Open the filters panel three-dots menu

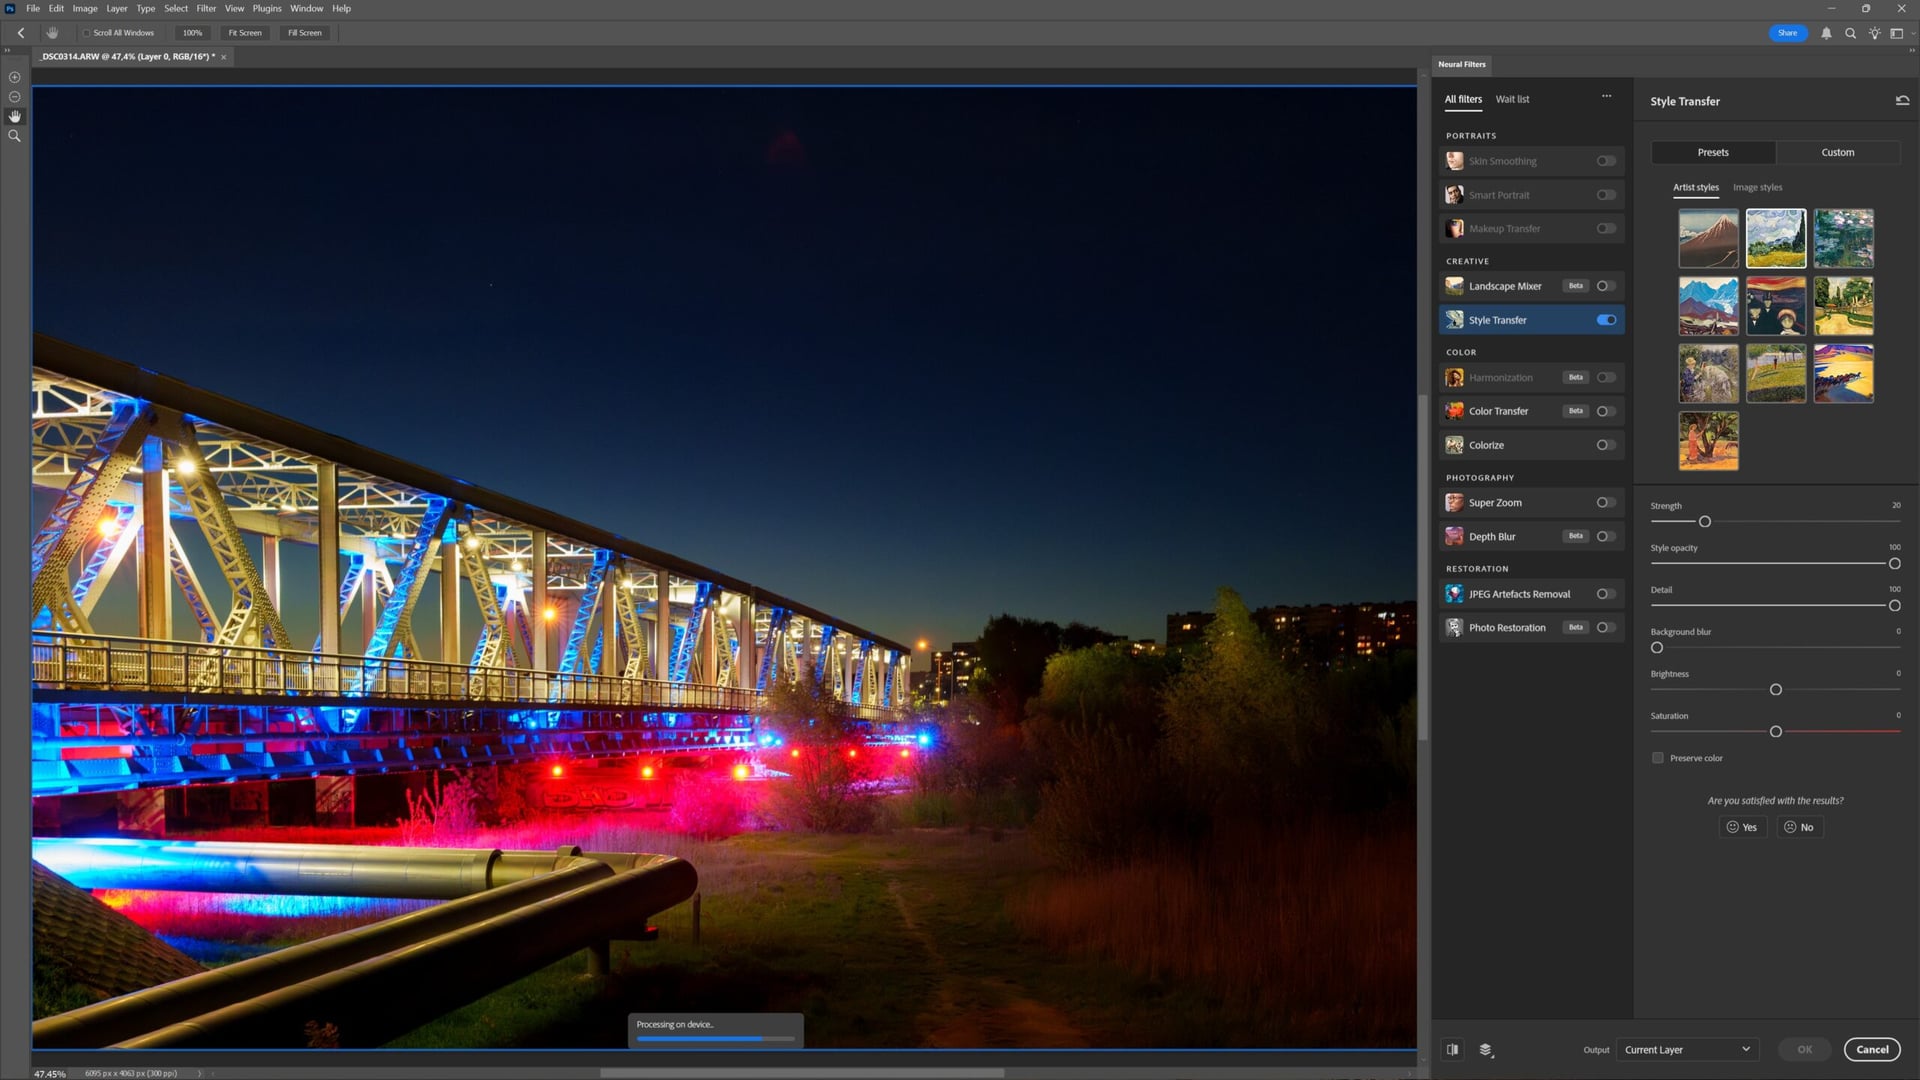click(x=1606, y=97)
